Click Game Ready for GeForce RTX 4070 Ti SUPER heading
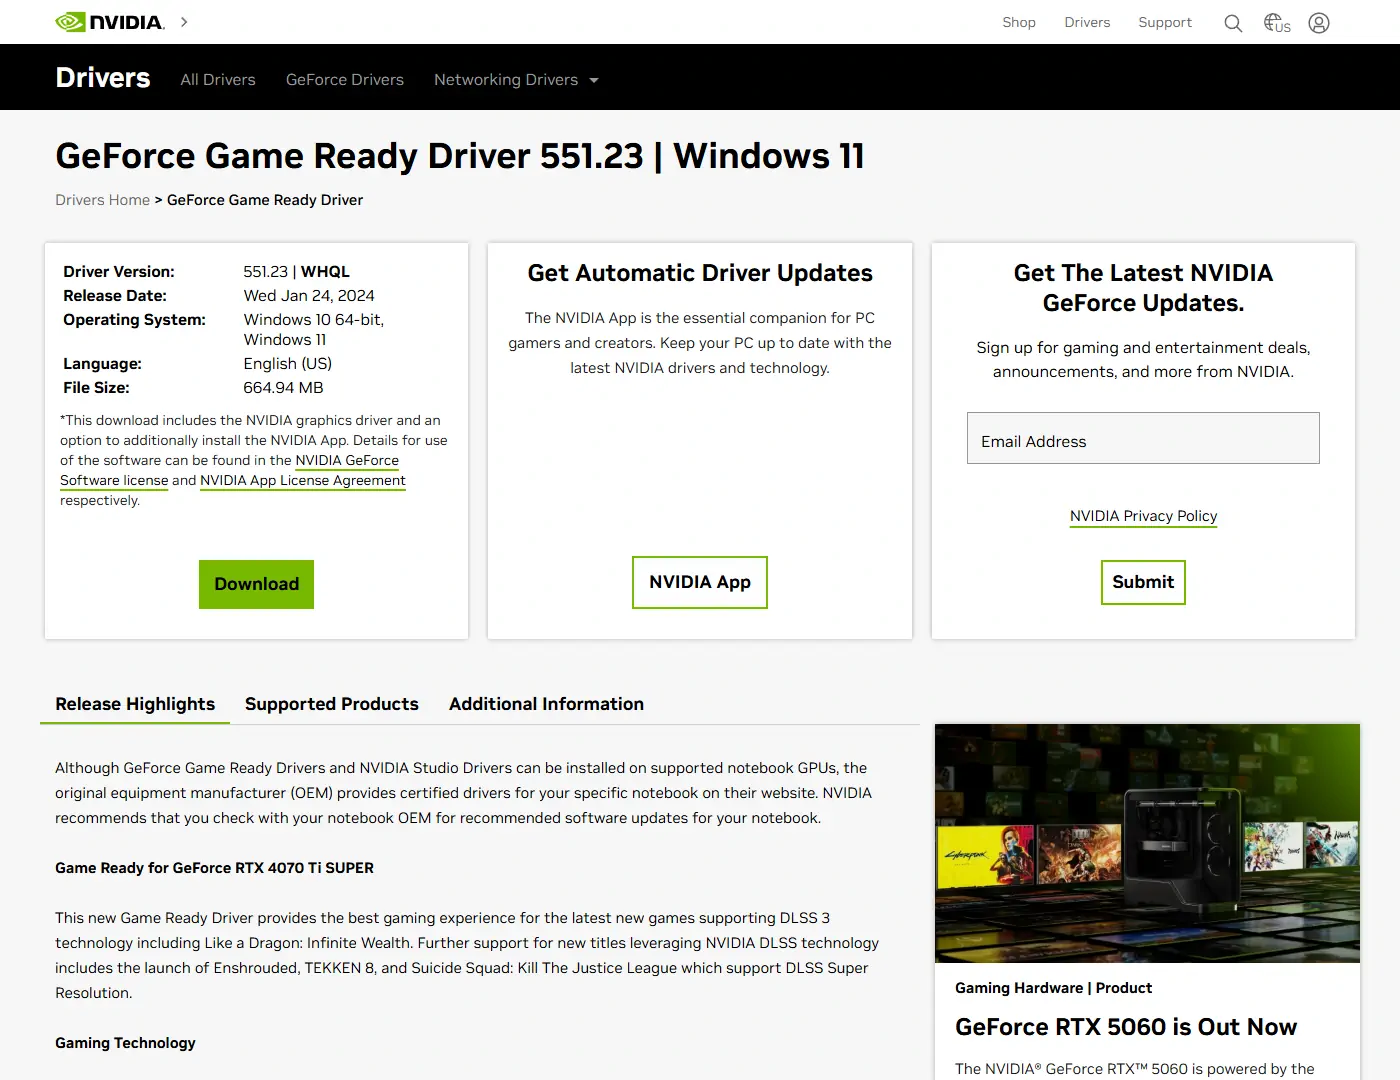The image size is (1400, 1080). click(x=214, y=868)
